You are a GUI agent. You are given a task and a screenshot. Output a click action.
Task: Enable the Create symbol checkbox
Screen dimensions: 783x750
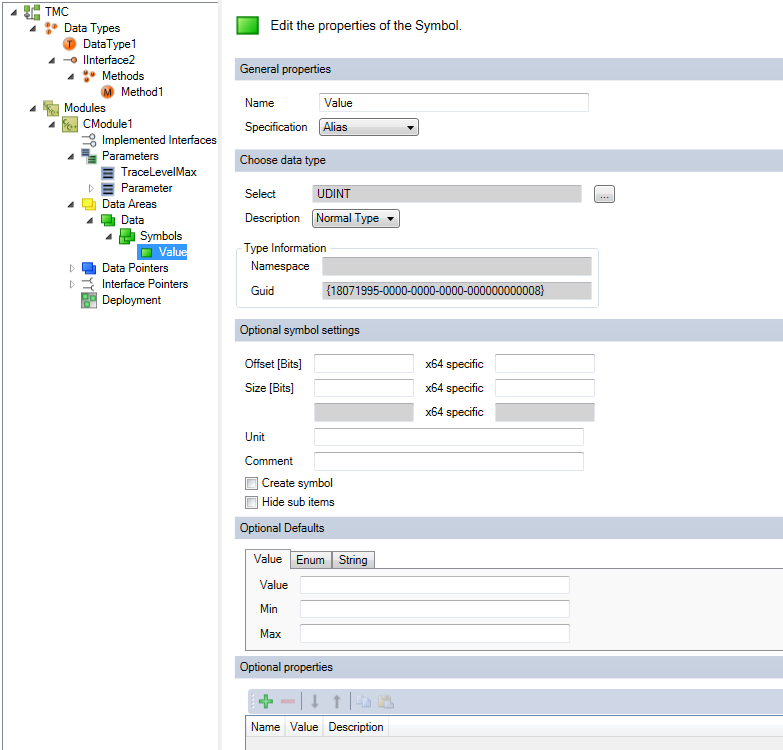(x=251, y=483)
